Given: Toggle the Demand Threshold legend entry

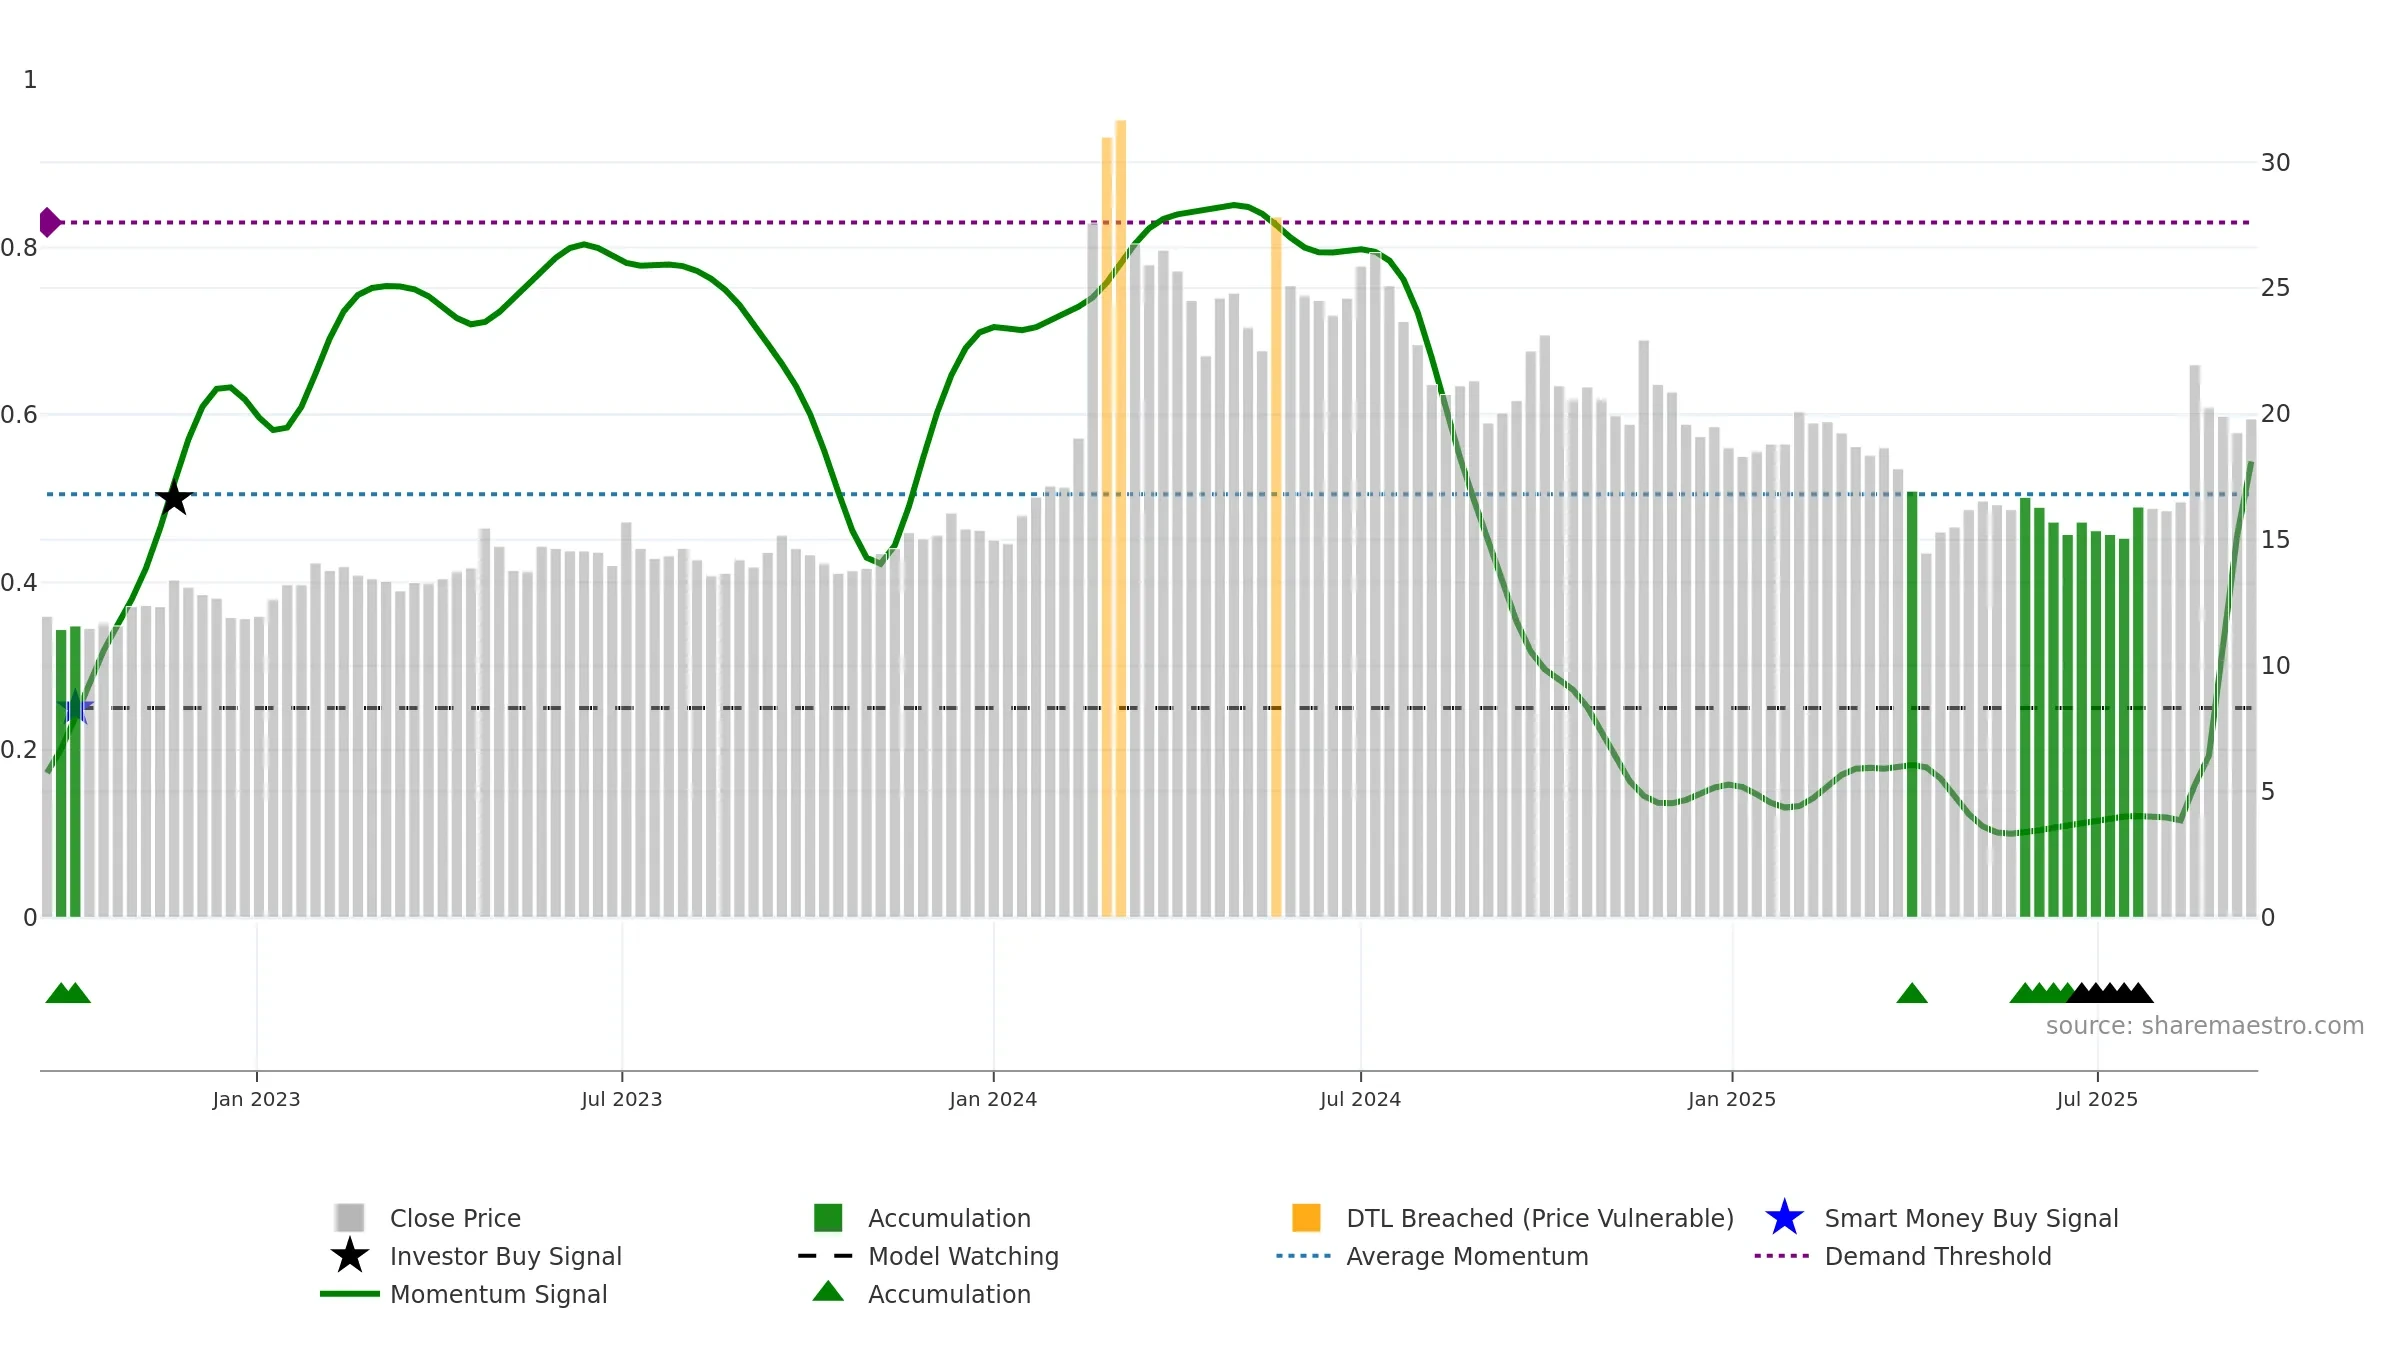Looking at the screenshot, I should tap(1903, 1256).
